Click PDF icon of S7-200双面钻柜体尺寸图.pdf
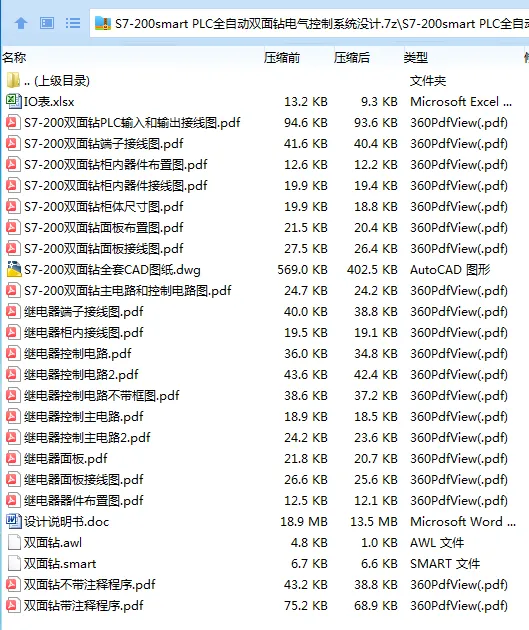This screenshot has height=630, width=529. [13, 207]
